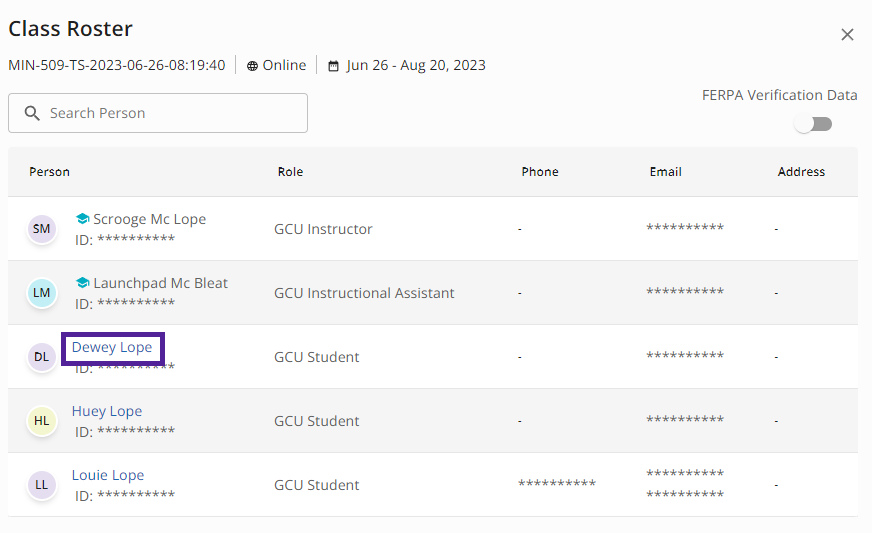Click the globe icon next to Online
Screen dimensions: 872x533
pos(252,66)
